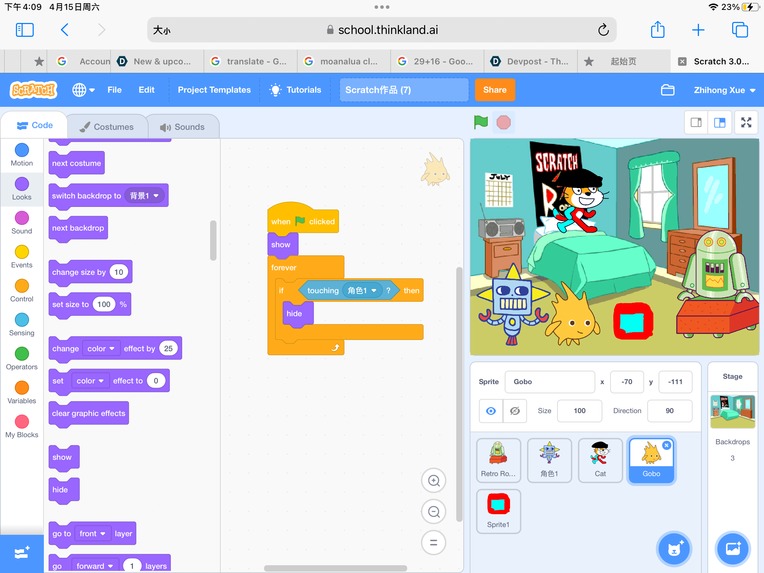Select the My Blocks category

21,426
